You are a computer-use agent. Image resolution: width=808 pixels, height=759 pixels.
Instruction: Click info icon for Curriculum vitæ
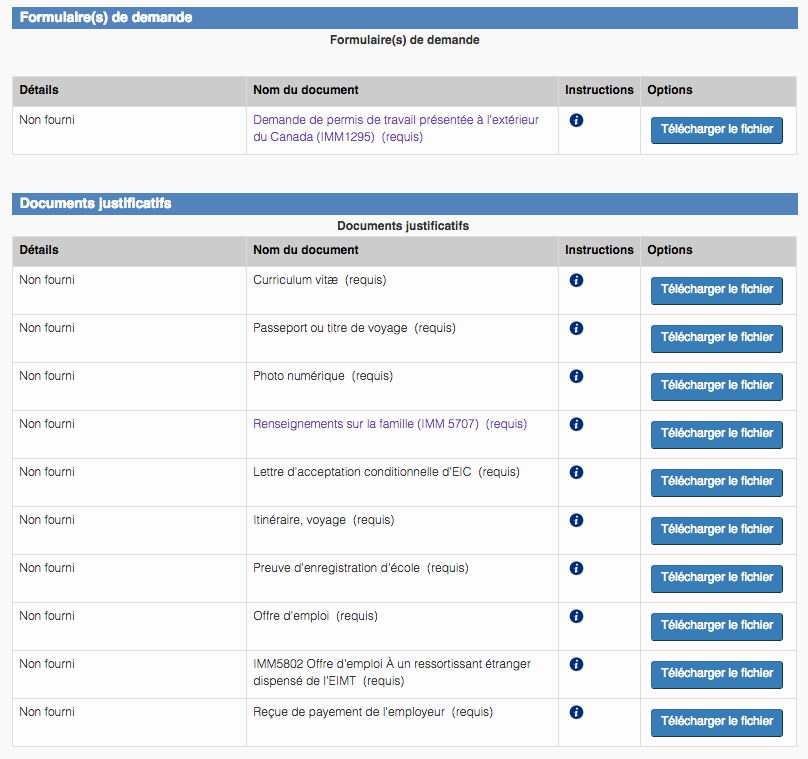click(x=576, y=280)
